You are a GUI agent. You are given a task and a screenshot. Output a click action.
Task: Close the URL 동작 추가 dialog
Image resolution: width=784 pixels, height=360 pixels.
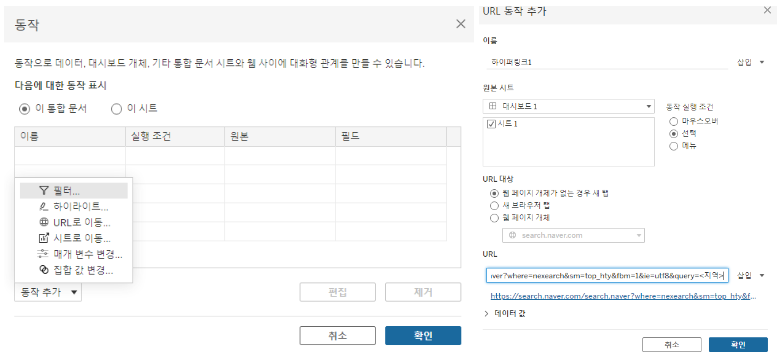point(767,10)
